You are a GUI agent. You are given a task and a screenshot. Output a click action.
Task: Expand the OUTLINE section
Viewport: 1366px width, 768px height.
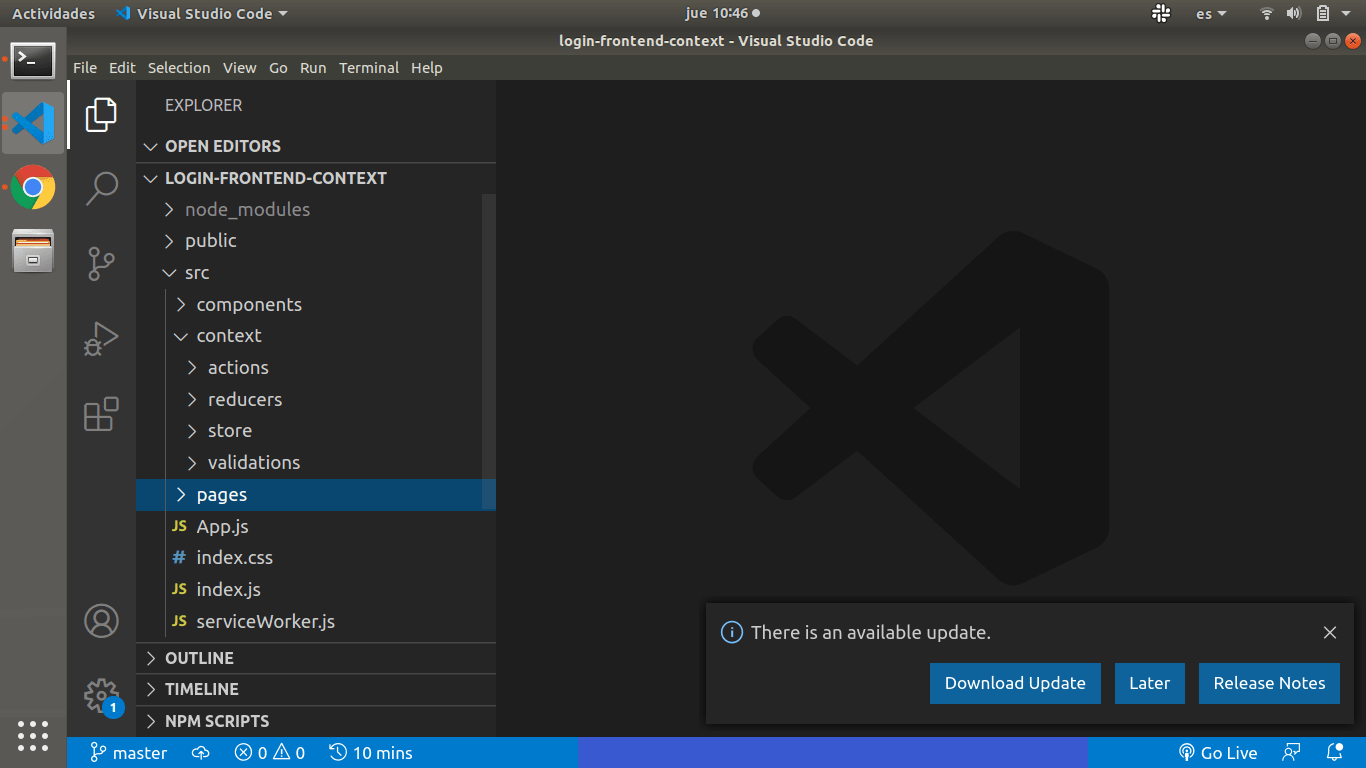(199, 658)
